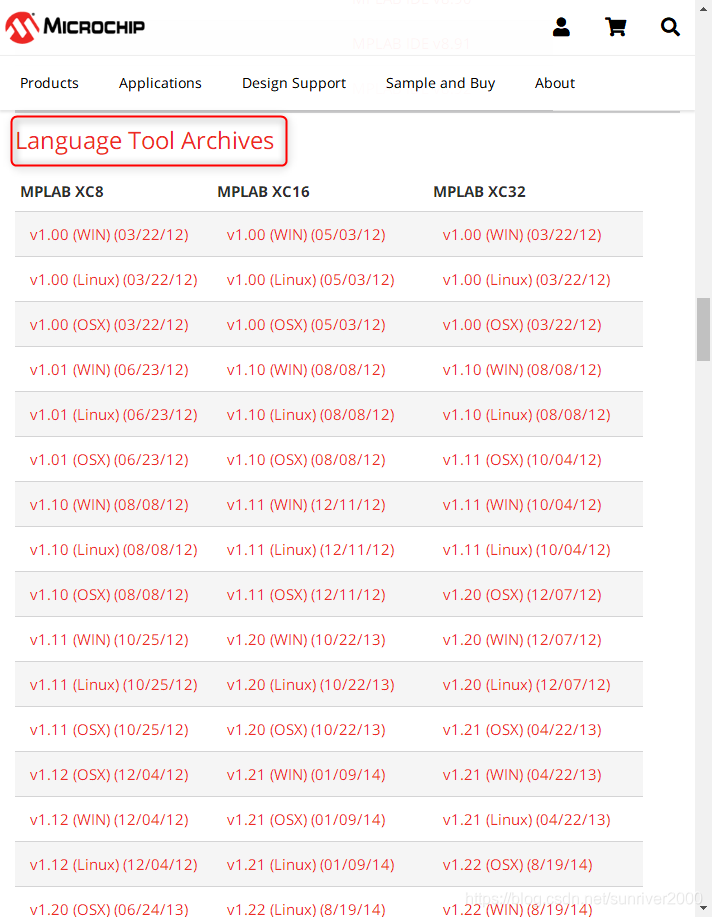Screen dimensions: 712x917
Task: Download XC32 v1.00 (Linux) (03/22/12)
Action: tap(527, 280)
